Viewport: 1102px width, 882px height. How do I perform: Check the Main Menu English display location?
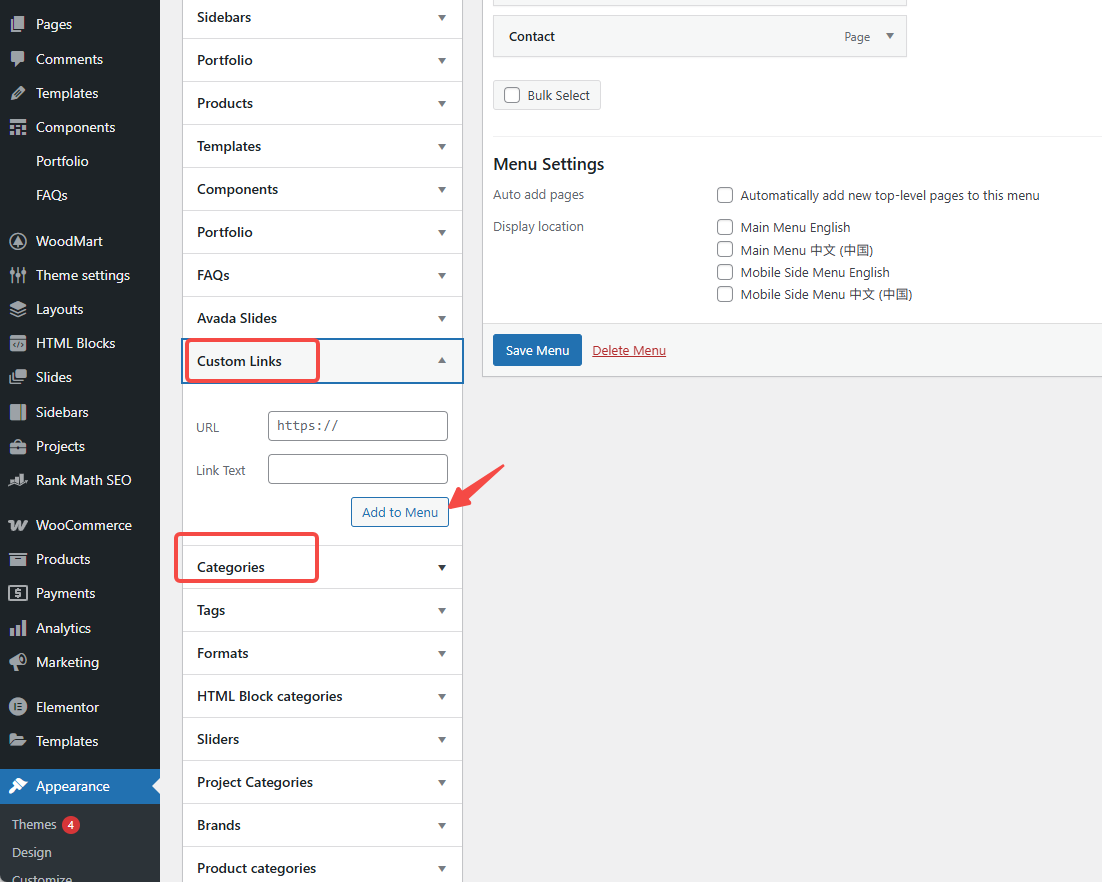pos(724,227)
